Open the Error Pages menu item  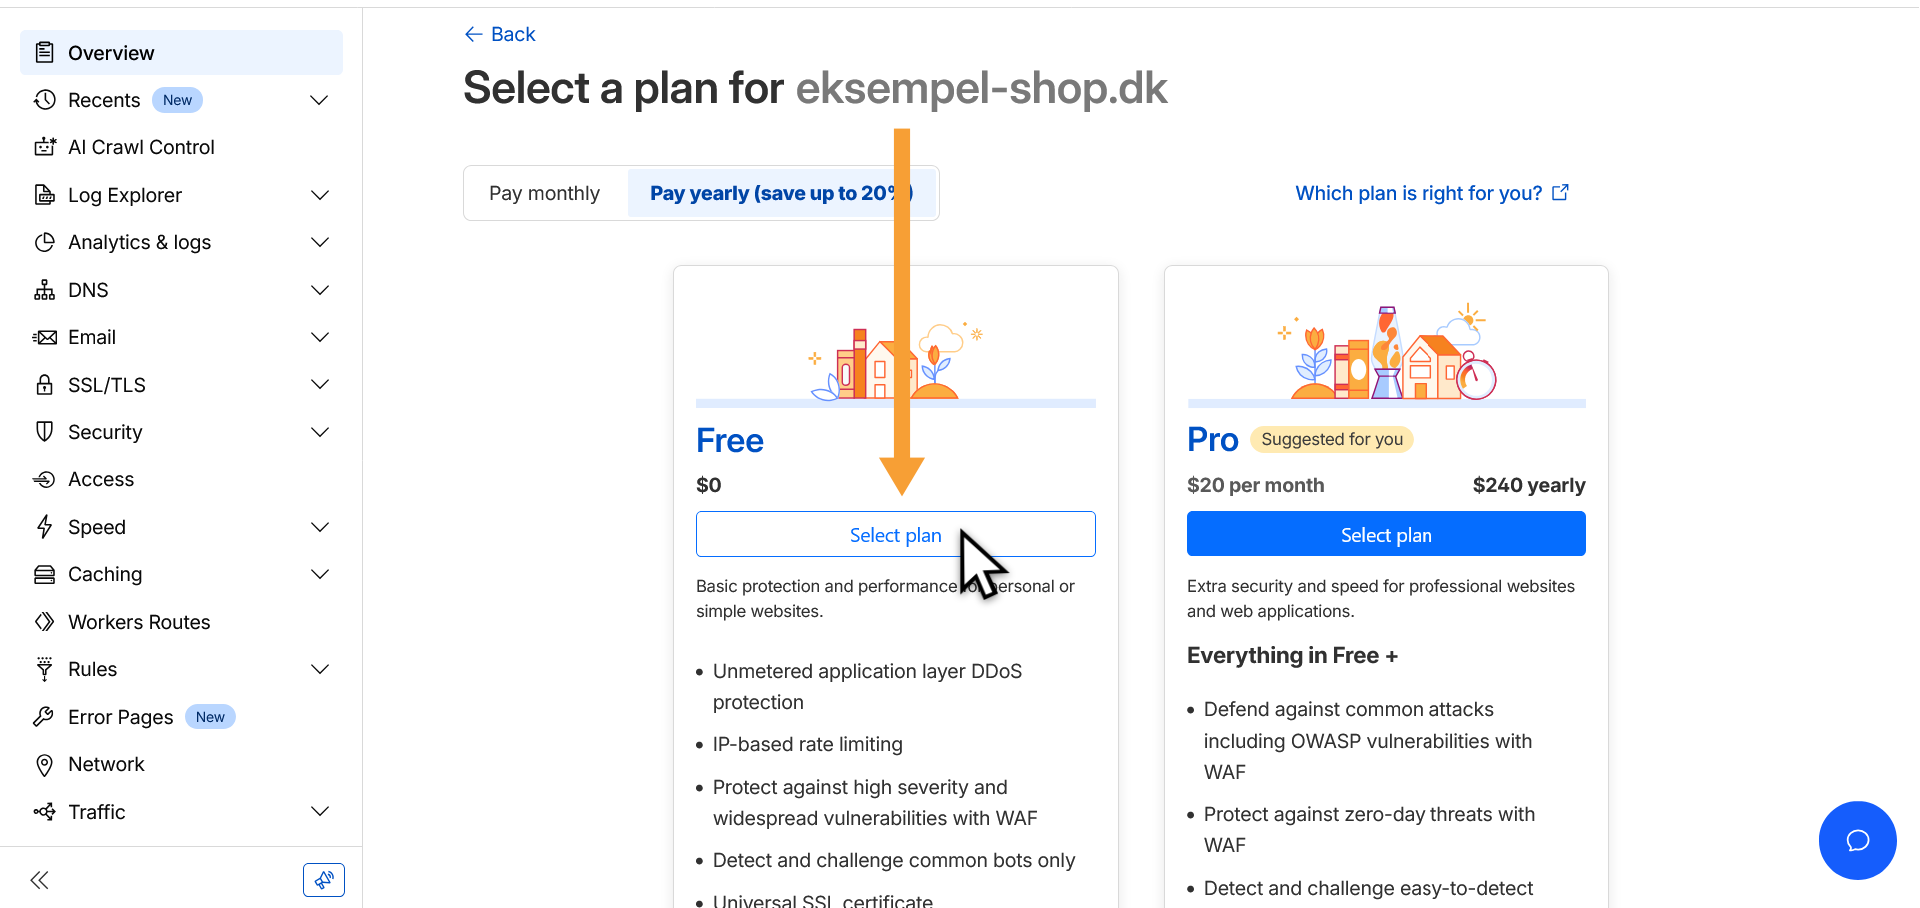(120, 717)
